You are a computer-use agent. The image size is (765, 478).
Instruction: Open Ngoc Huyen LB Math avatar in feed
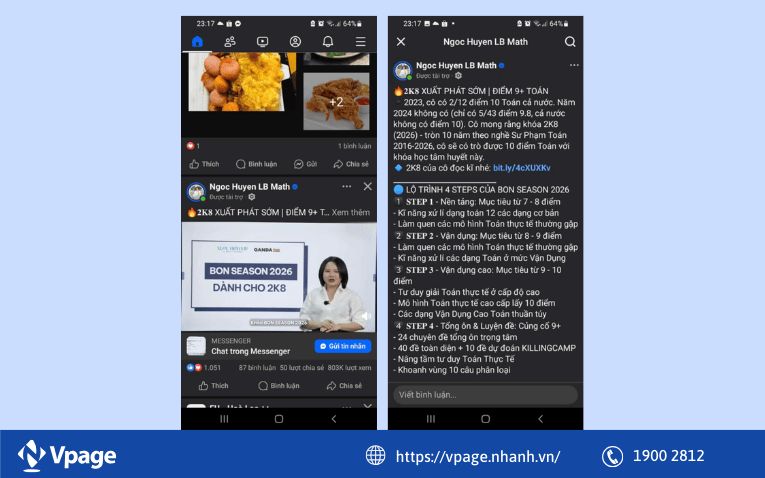[x=196, y=192]
